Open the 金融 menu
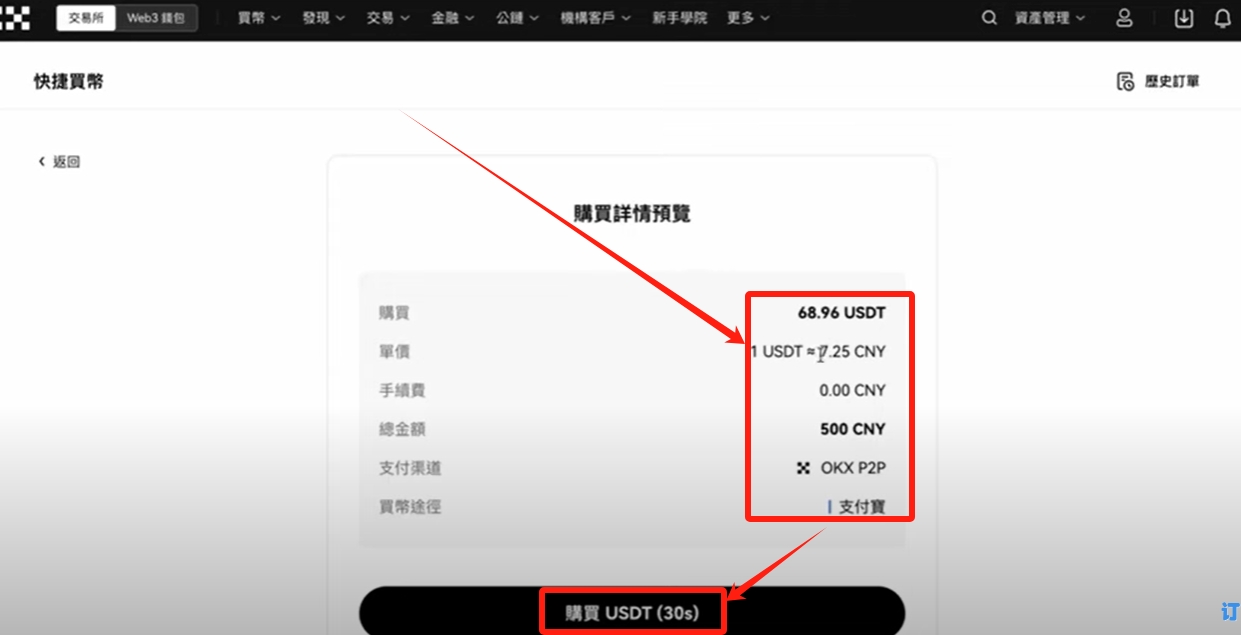The image size is (1241, 635). 452,18
